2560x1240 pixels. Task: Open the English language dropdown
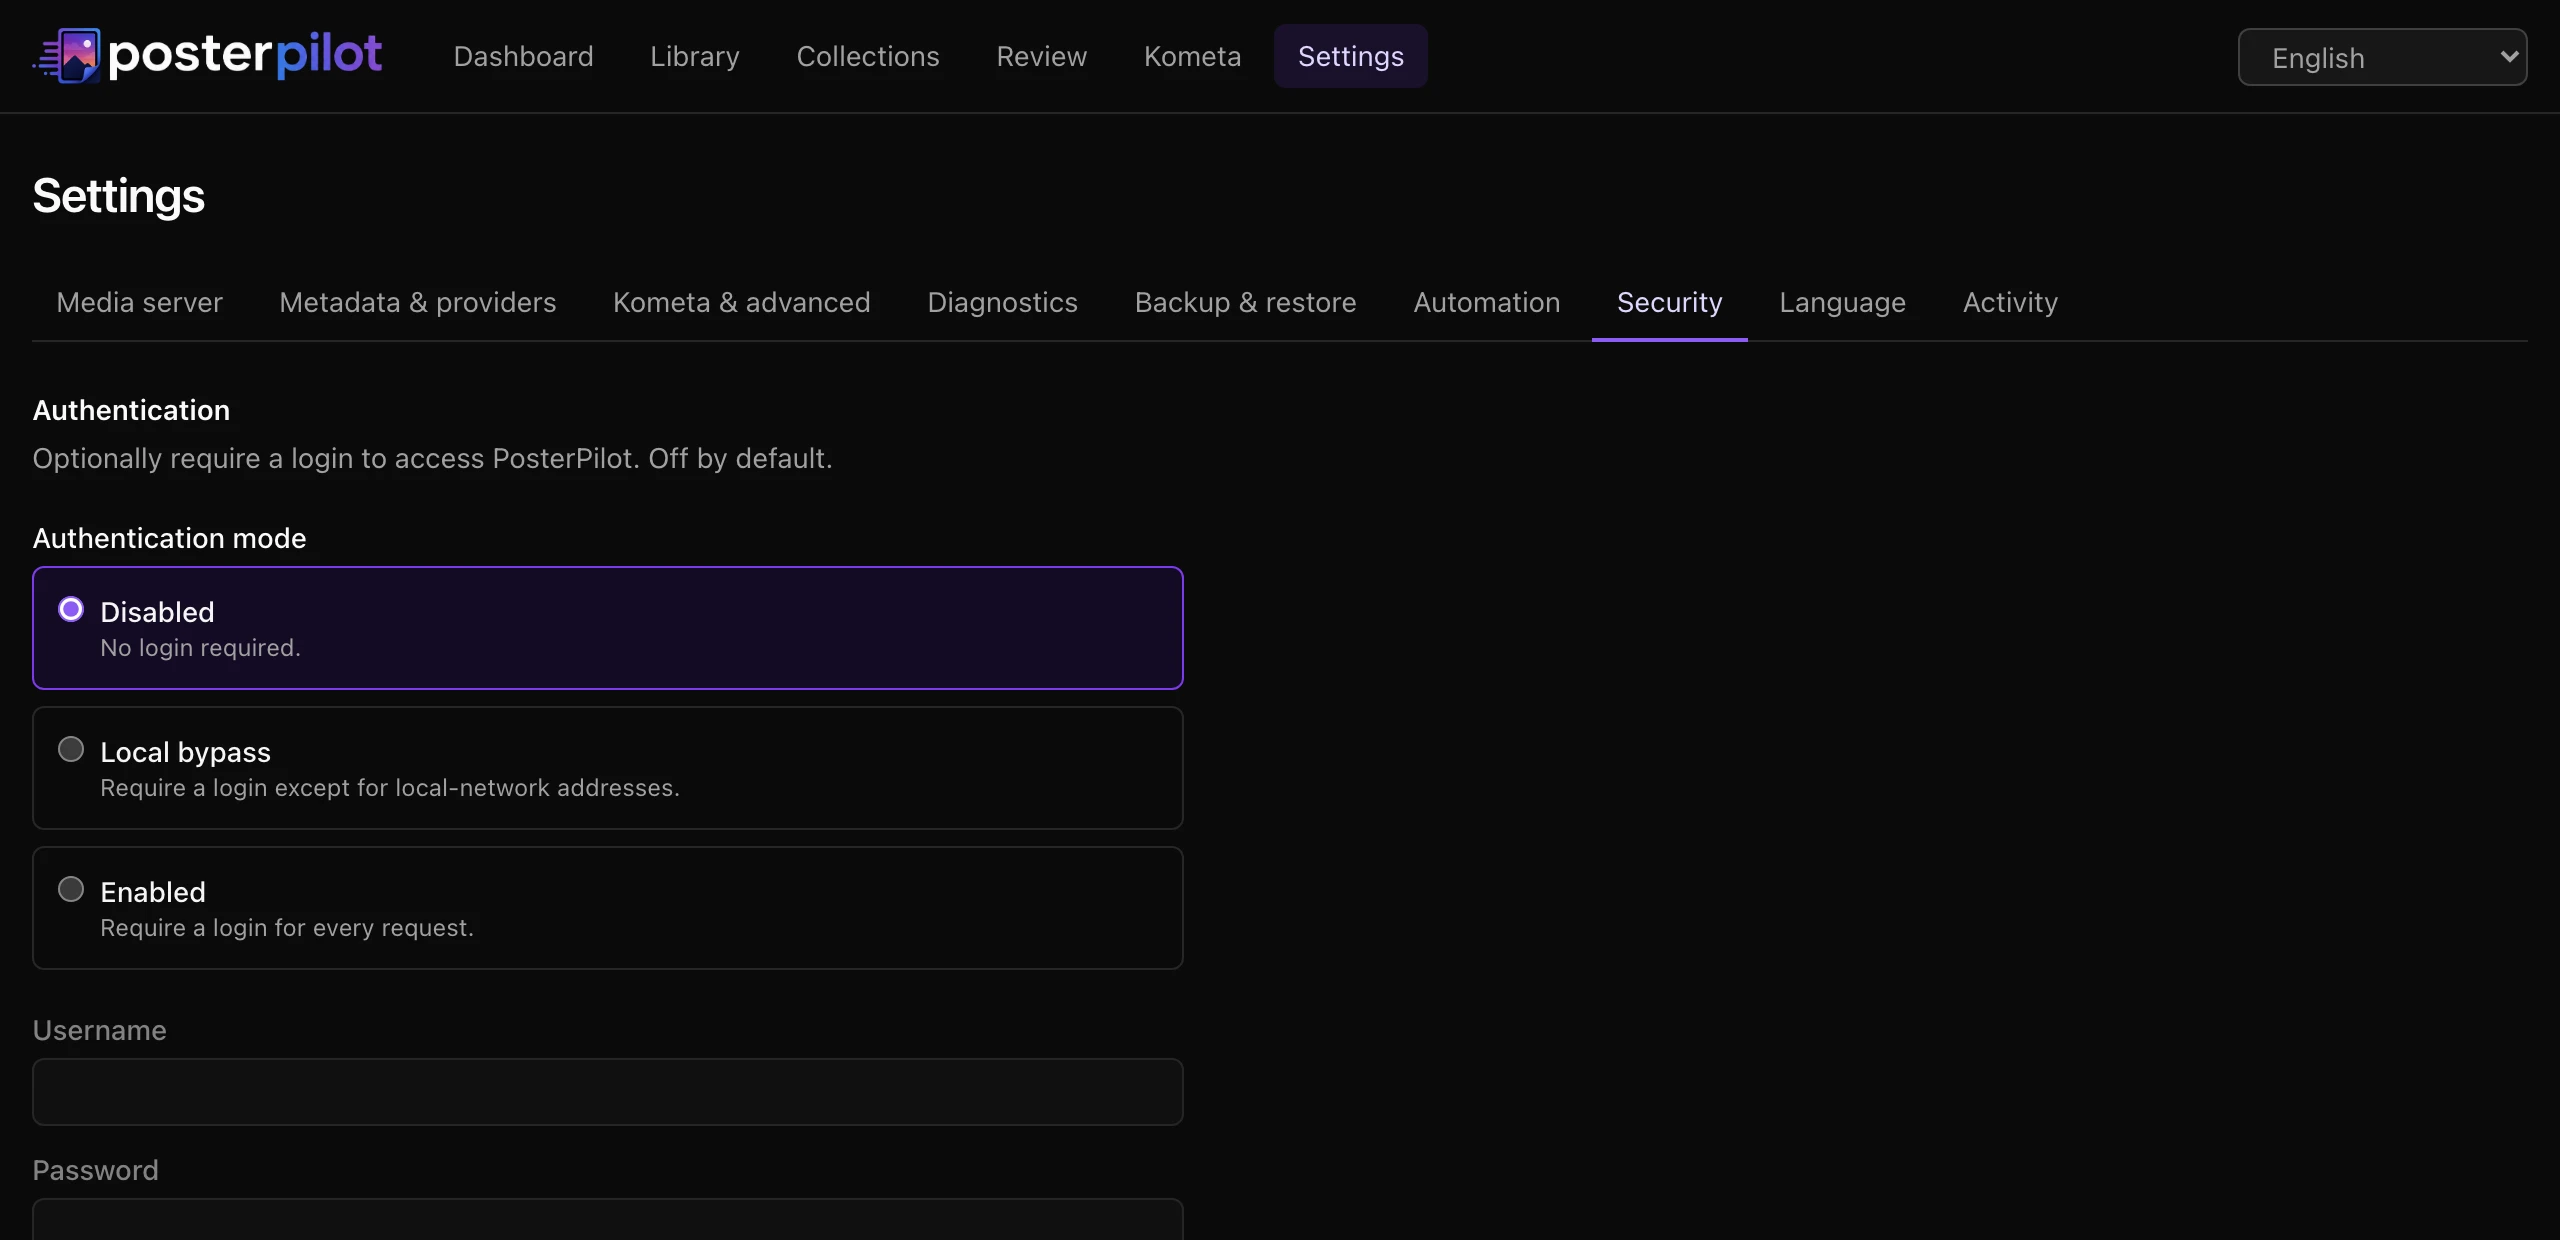point(2382,58)
